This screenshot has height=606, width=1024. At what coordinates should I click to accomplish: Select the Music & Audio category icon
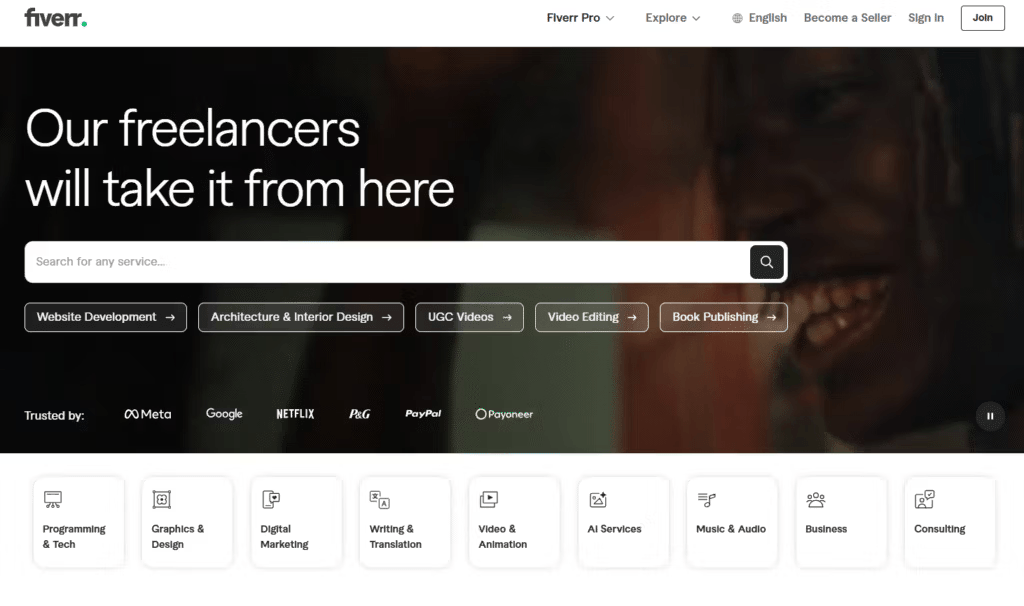pyautogui.click(x=705, y=497)
